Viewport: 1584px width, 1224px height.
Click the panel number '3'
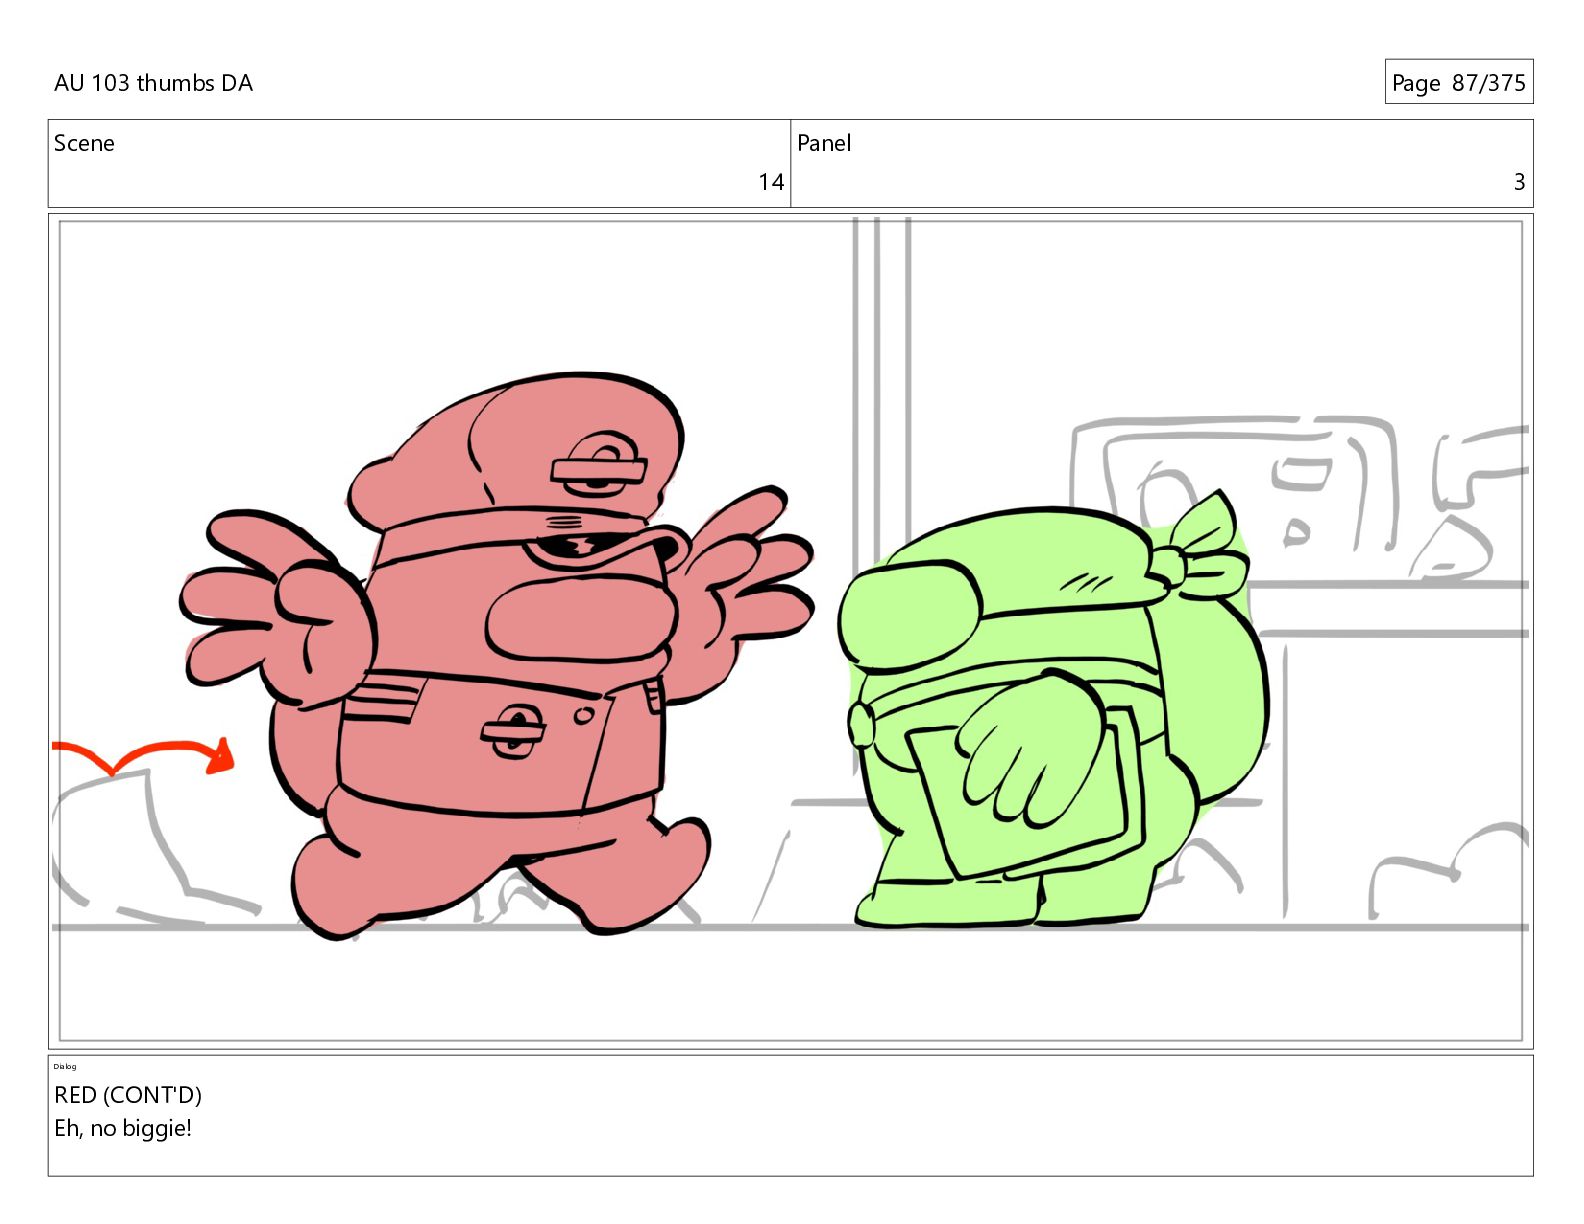[1519, 182]
